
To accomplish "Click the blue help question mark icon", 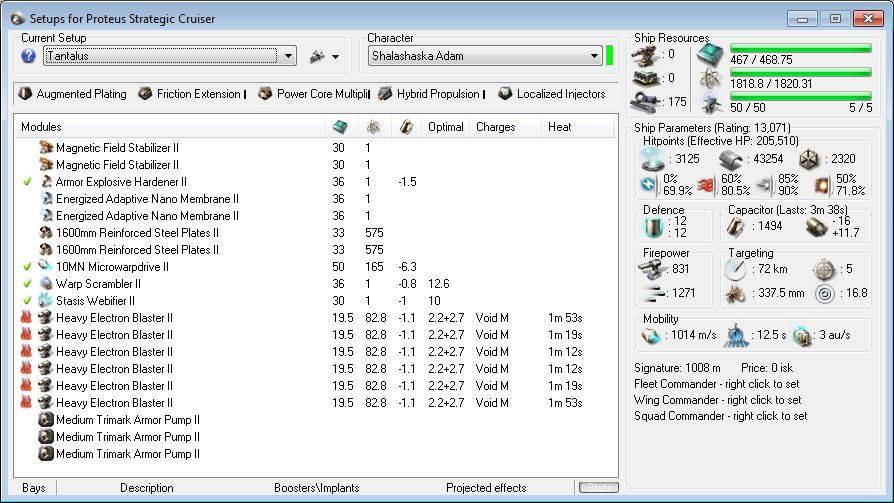I will coord(28,56).
